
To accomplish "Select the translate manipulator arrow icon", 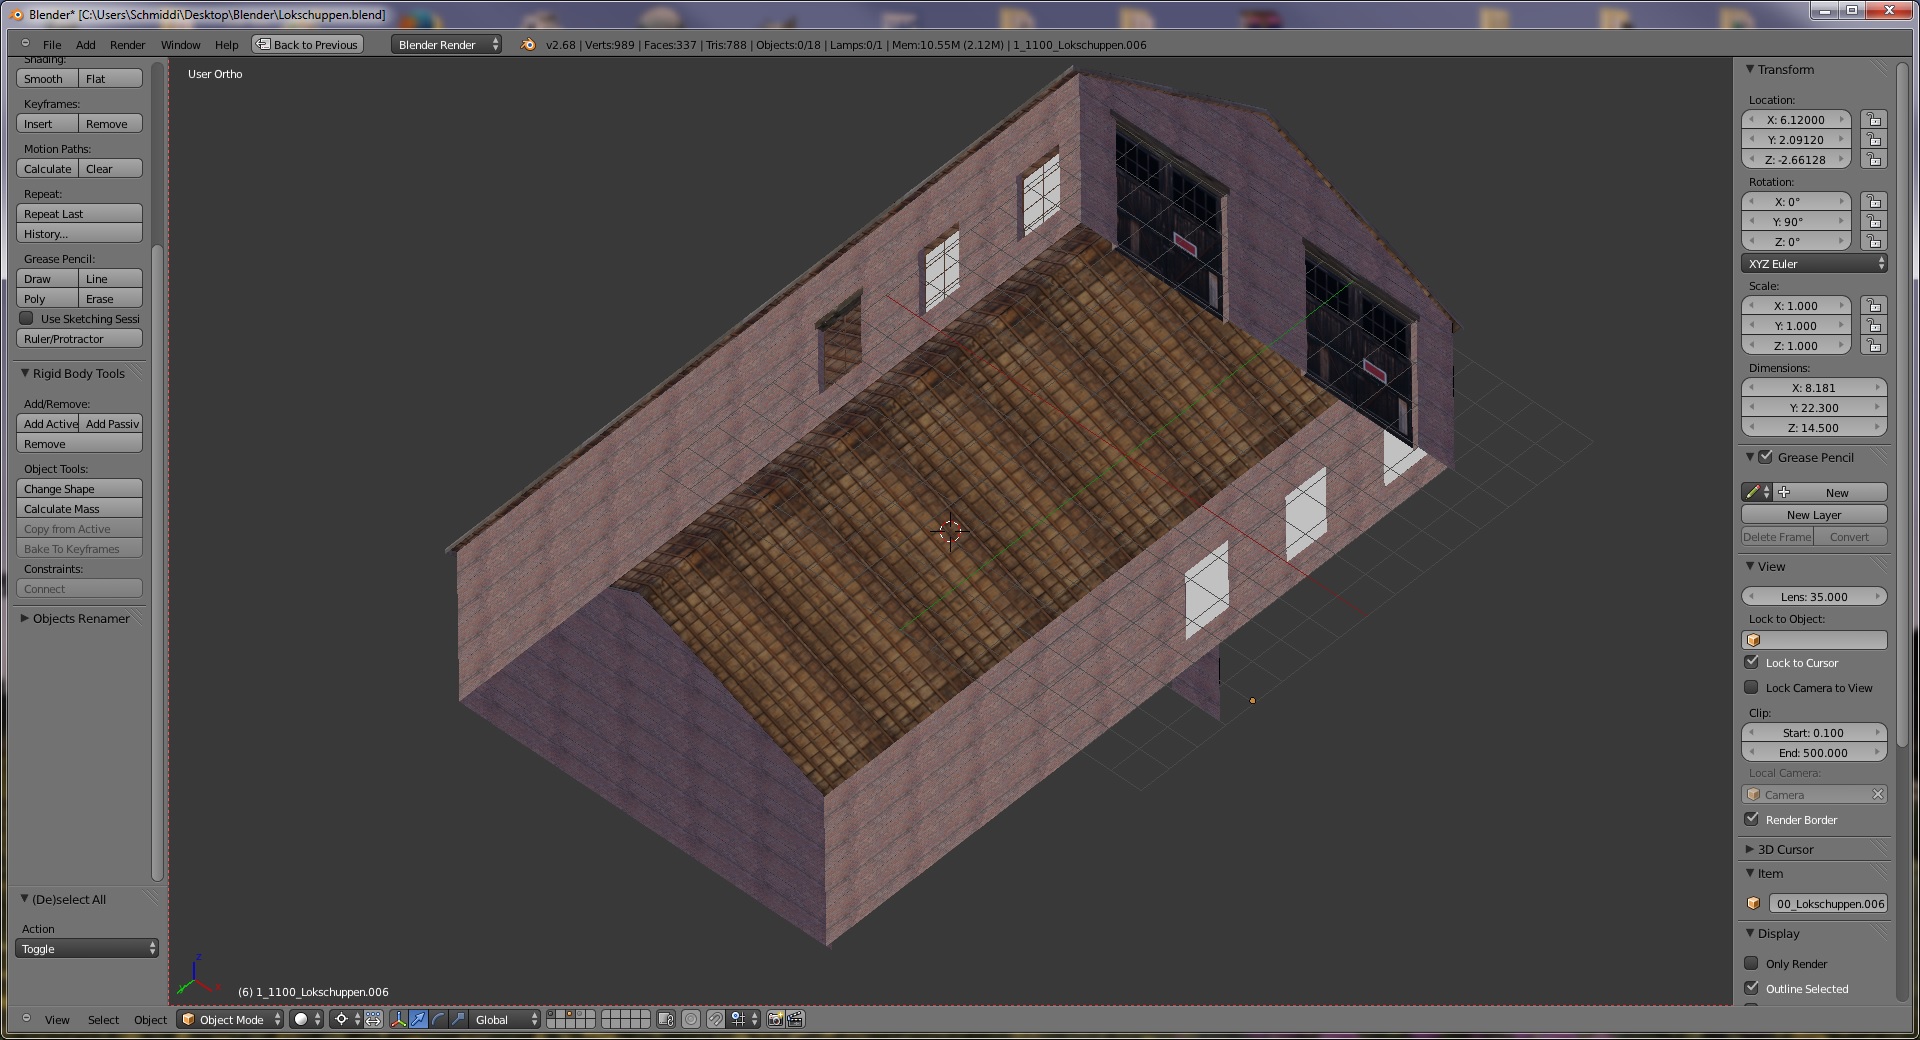I will pyautogui.click(x=418, y=1019).
